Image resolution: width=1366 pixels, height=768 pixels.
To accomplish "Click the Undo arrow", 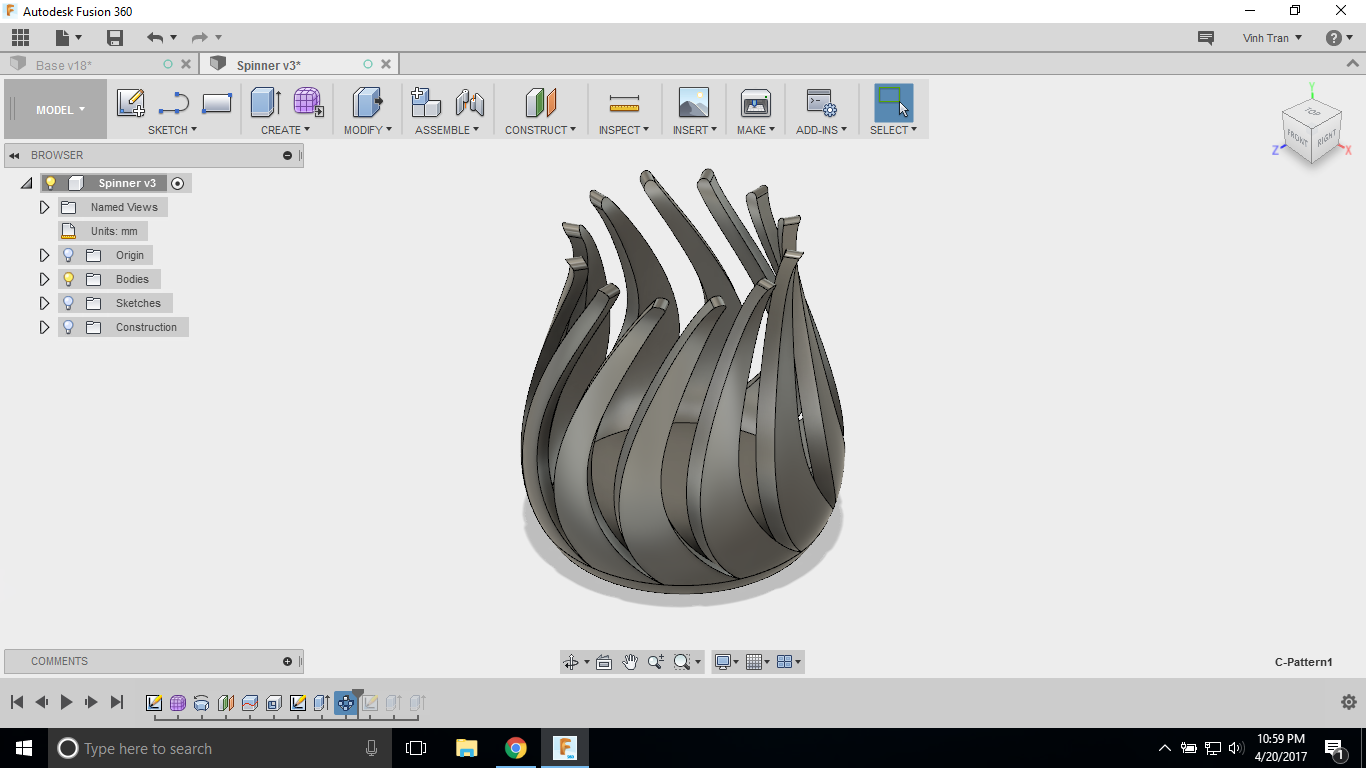I will click(155, 38).
